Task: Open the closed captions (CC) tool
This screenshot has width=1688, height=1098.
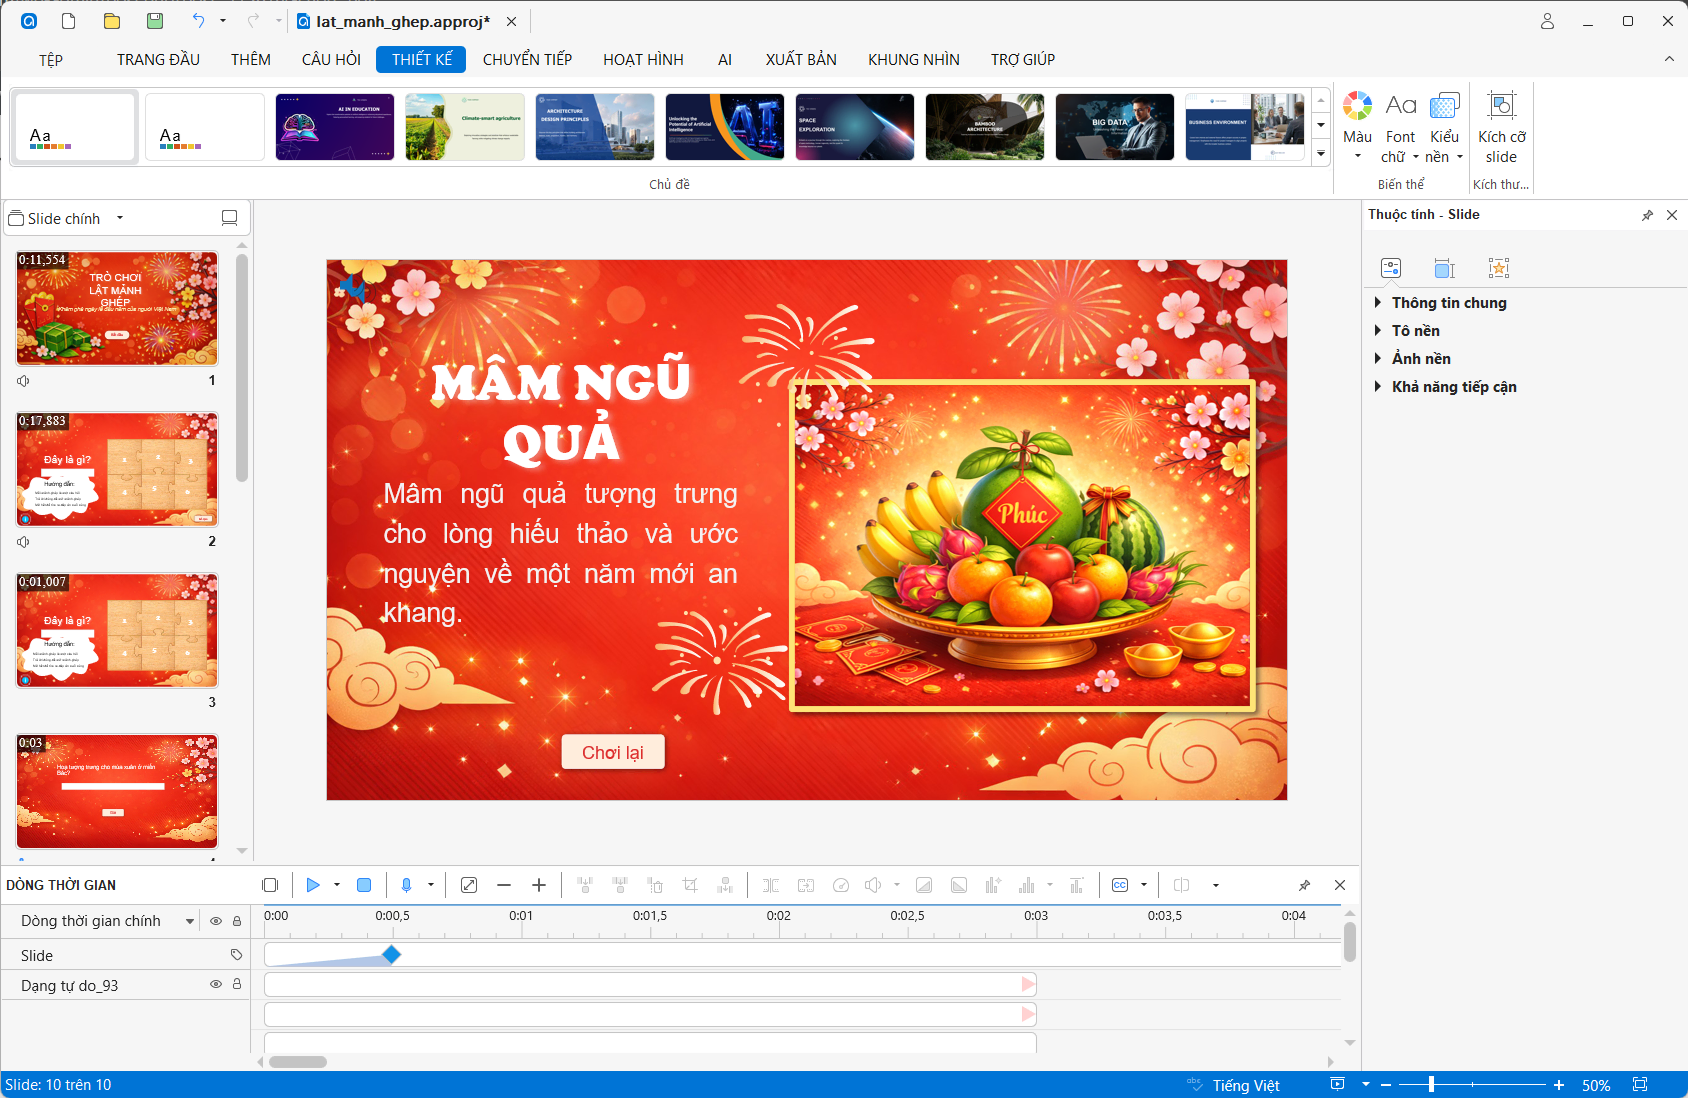Action: click(x=1122, y=885)
